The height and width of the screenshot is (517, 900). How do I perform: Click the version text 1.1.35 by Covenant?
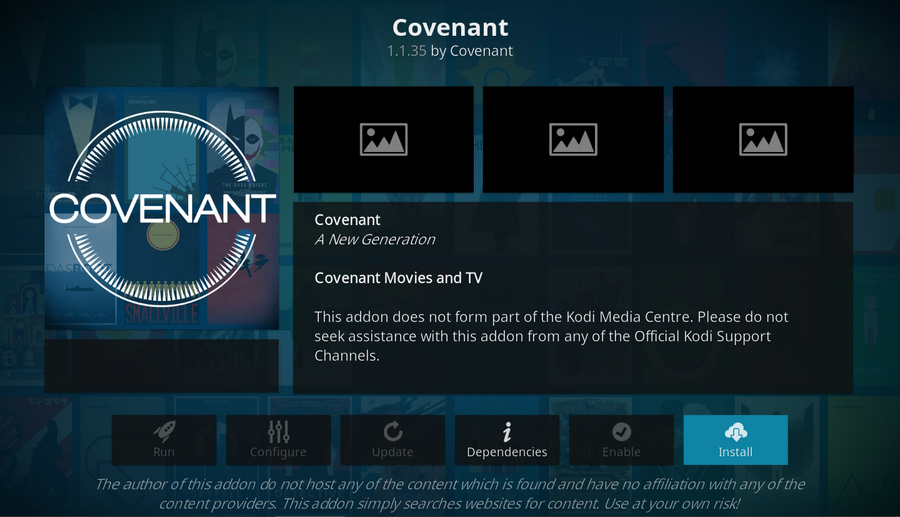(450, 51)
